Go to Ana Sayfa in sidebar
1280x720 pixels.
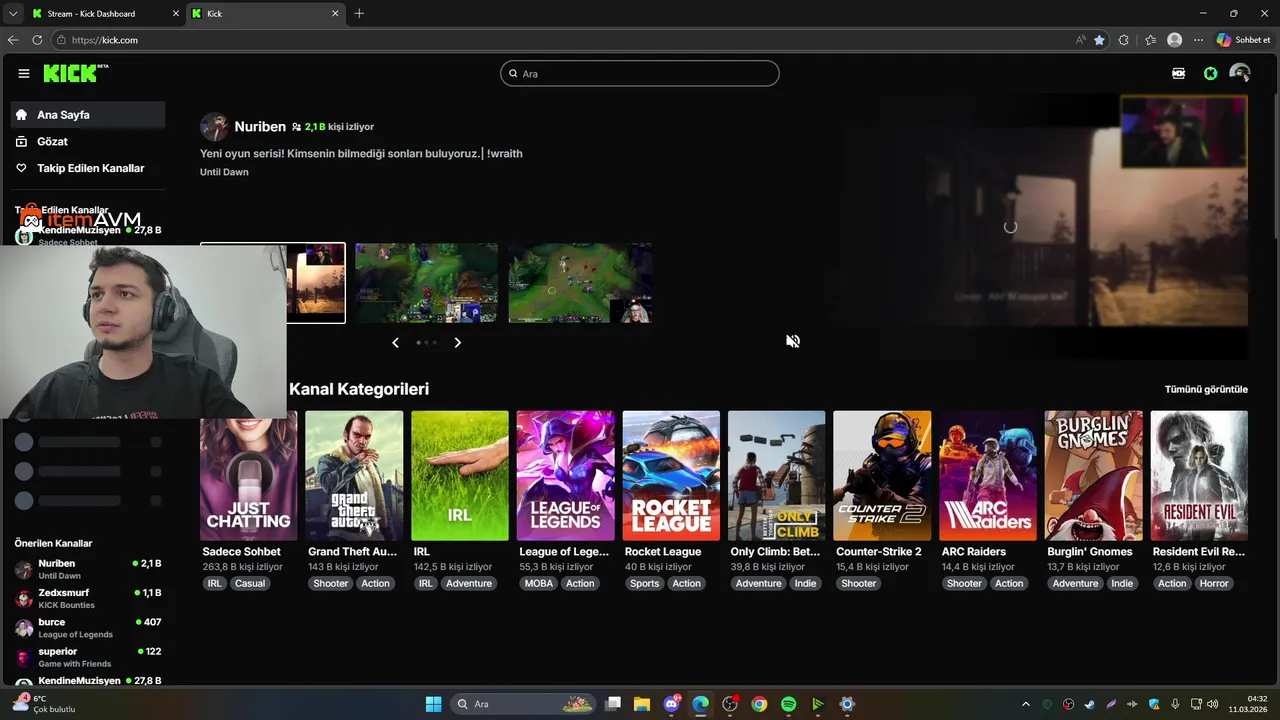point(88,115)
